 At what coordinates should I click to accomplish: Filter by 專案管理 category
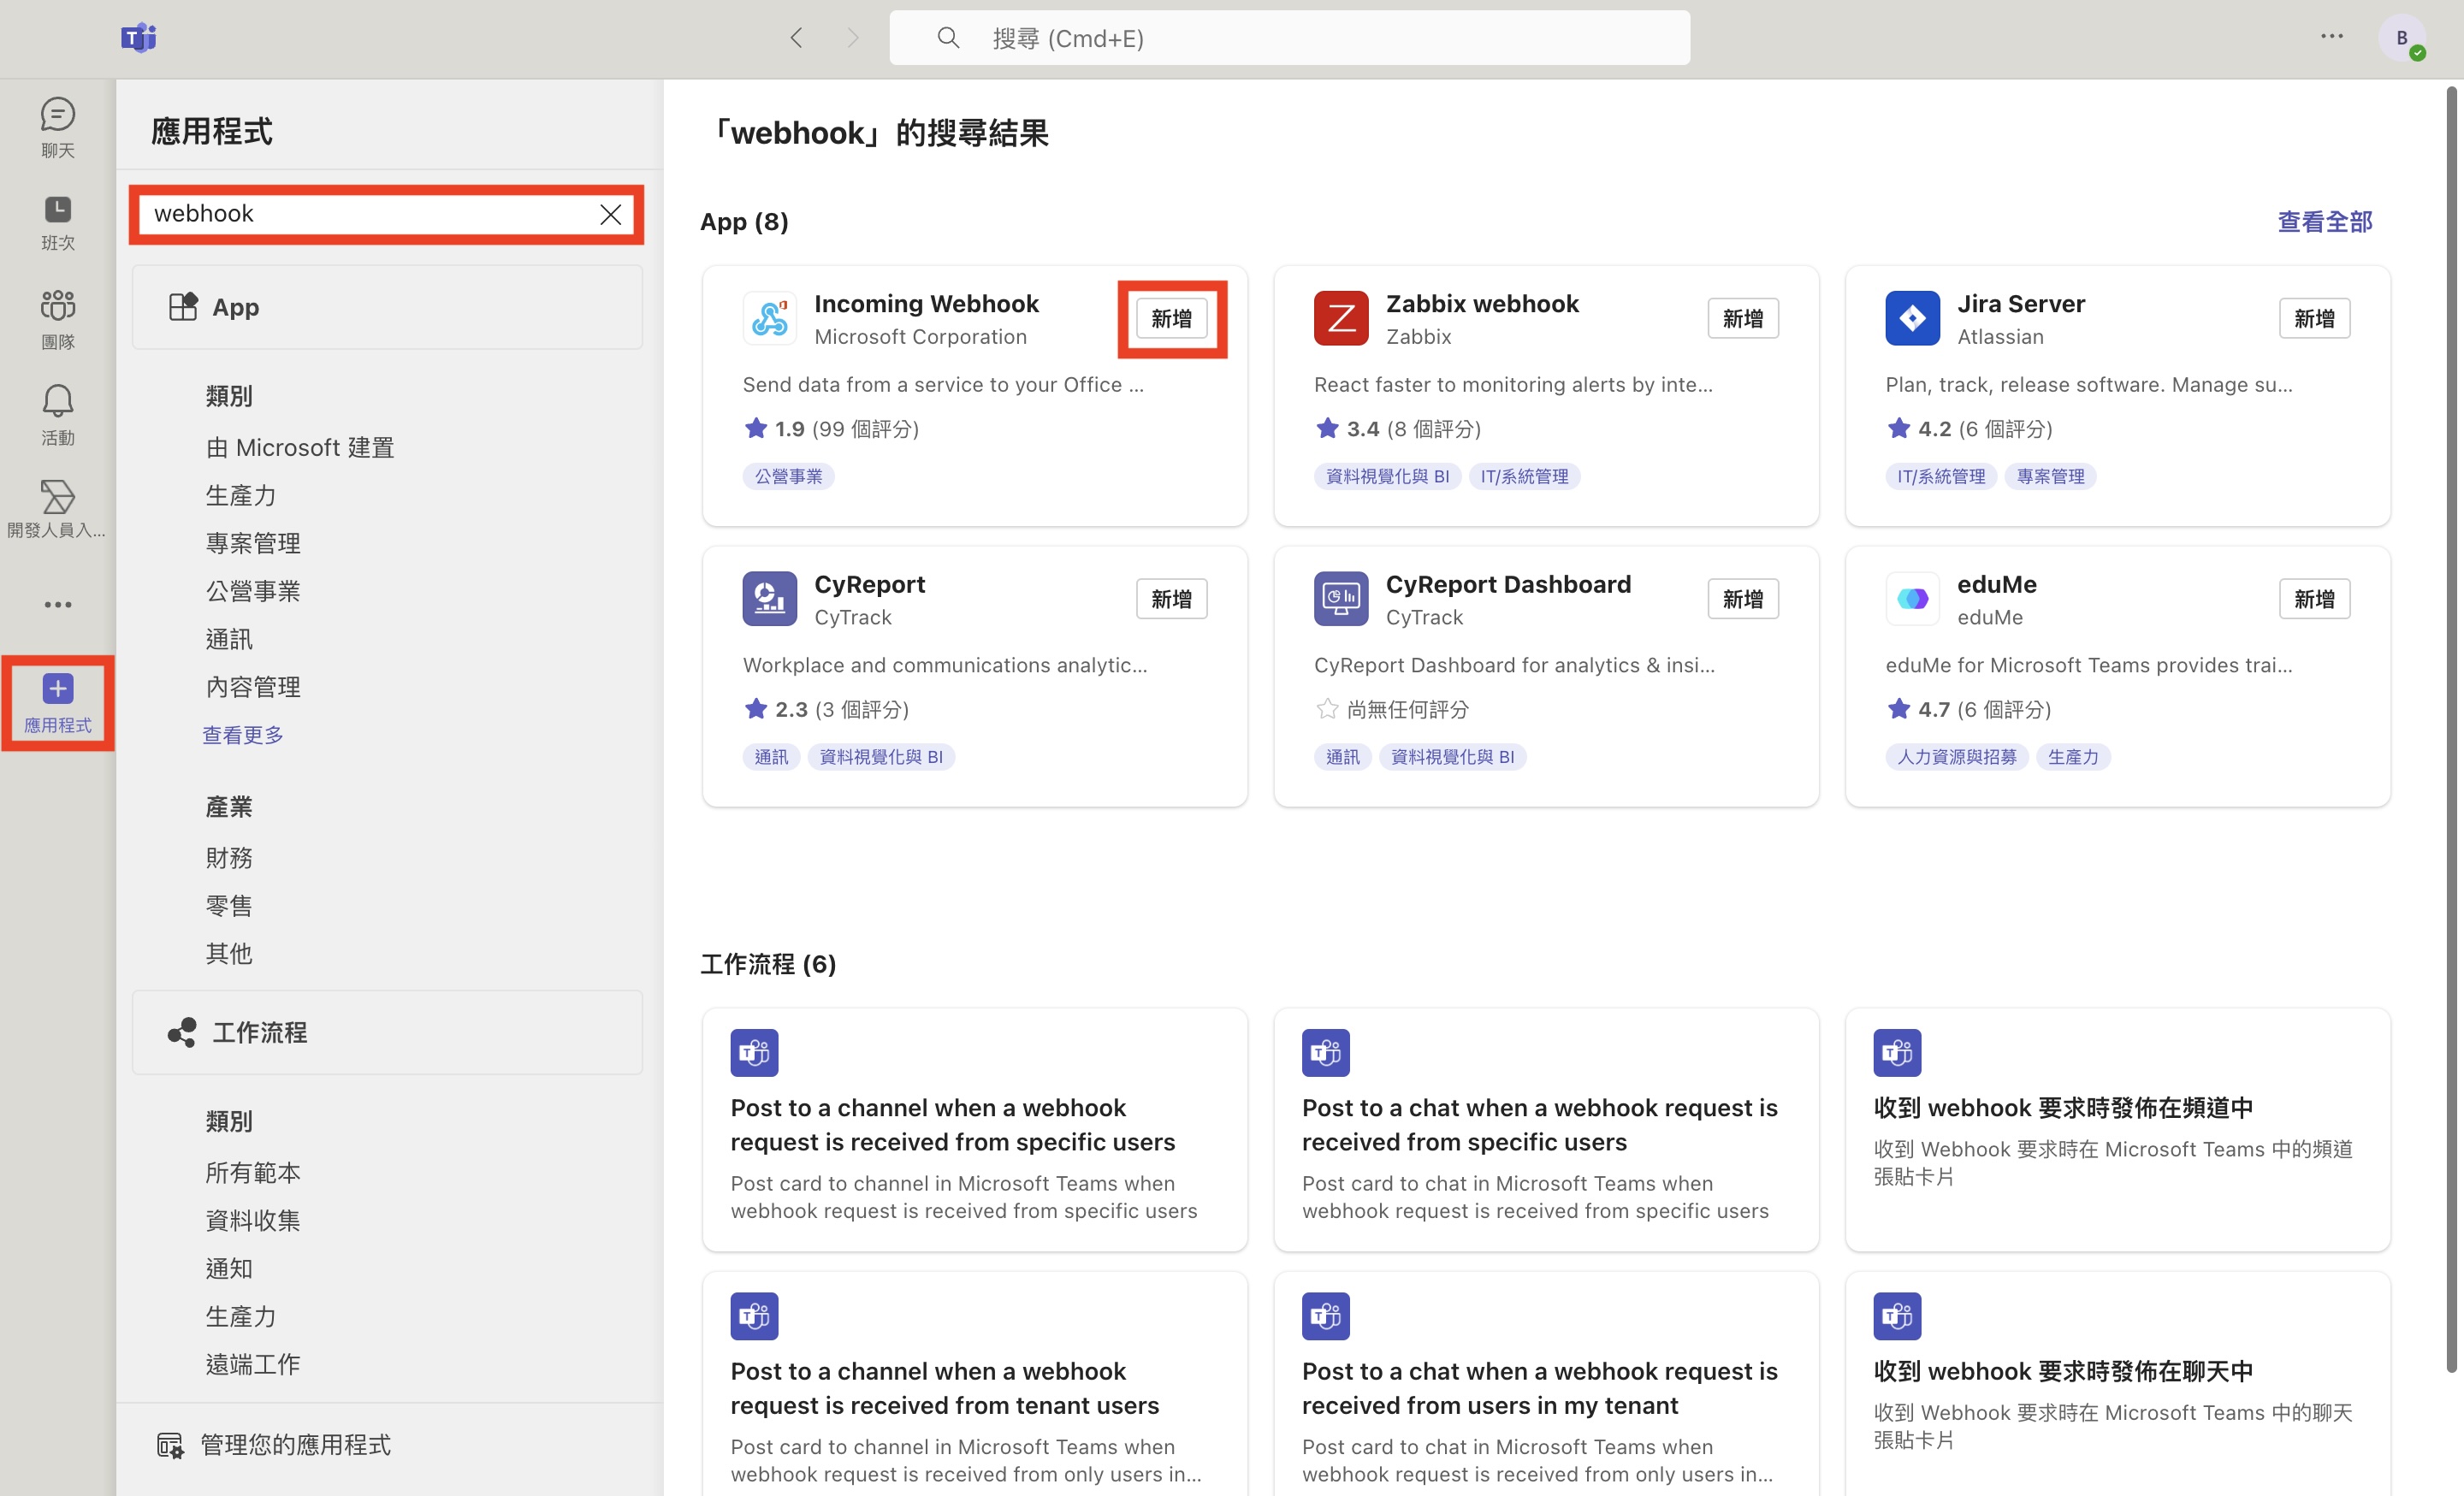click(253, 544)
